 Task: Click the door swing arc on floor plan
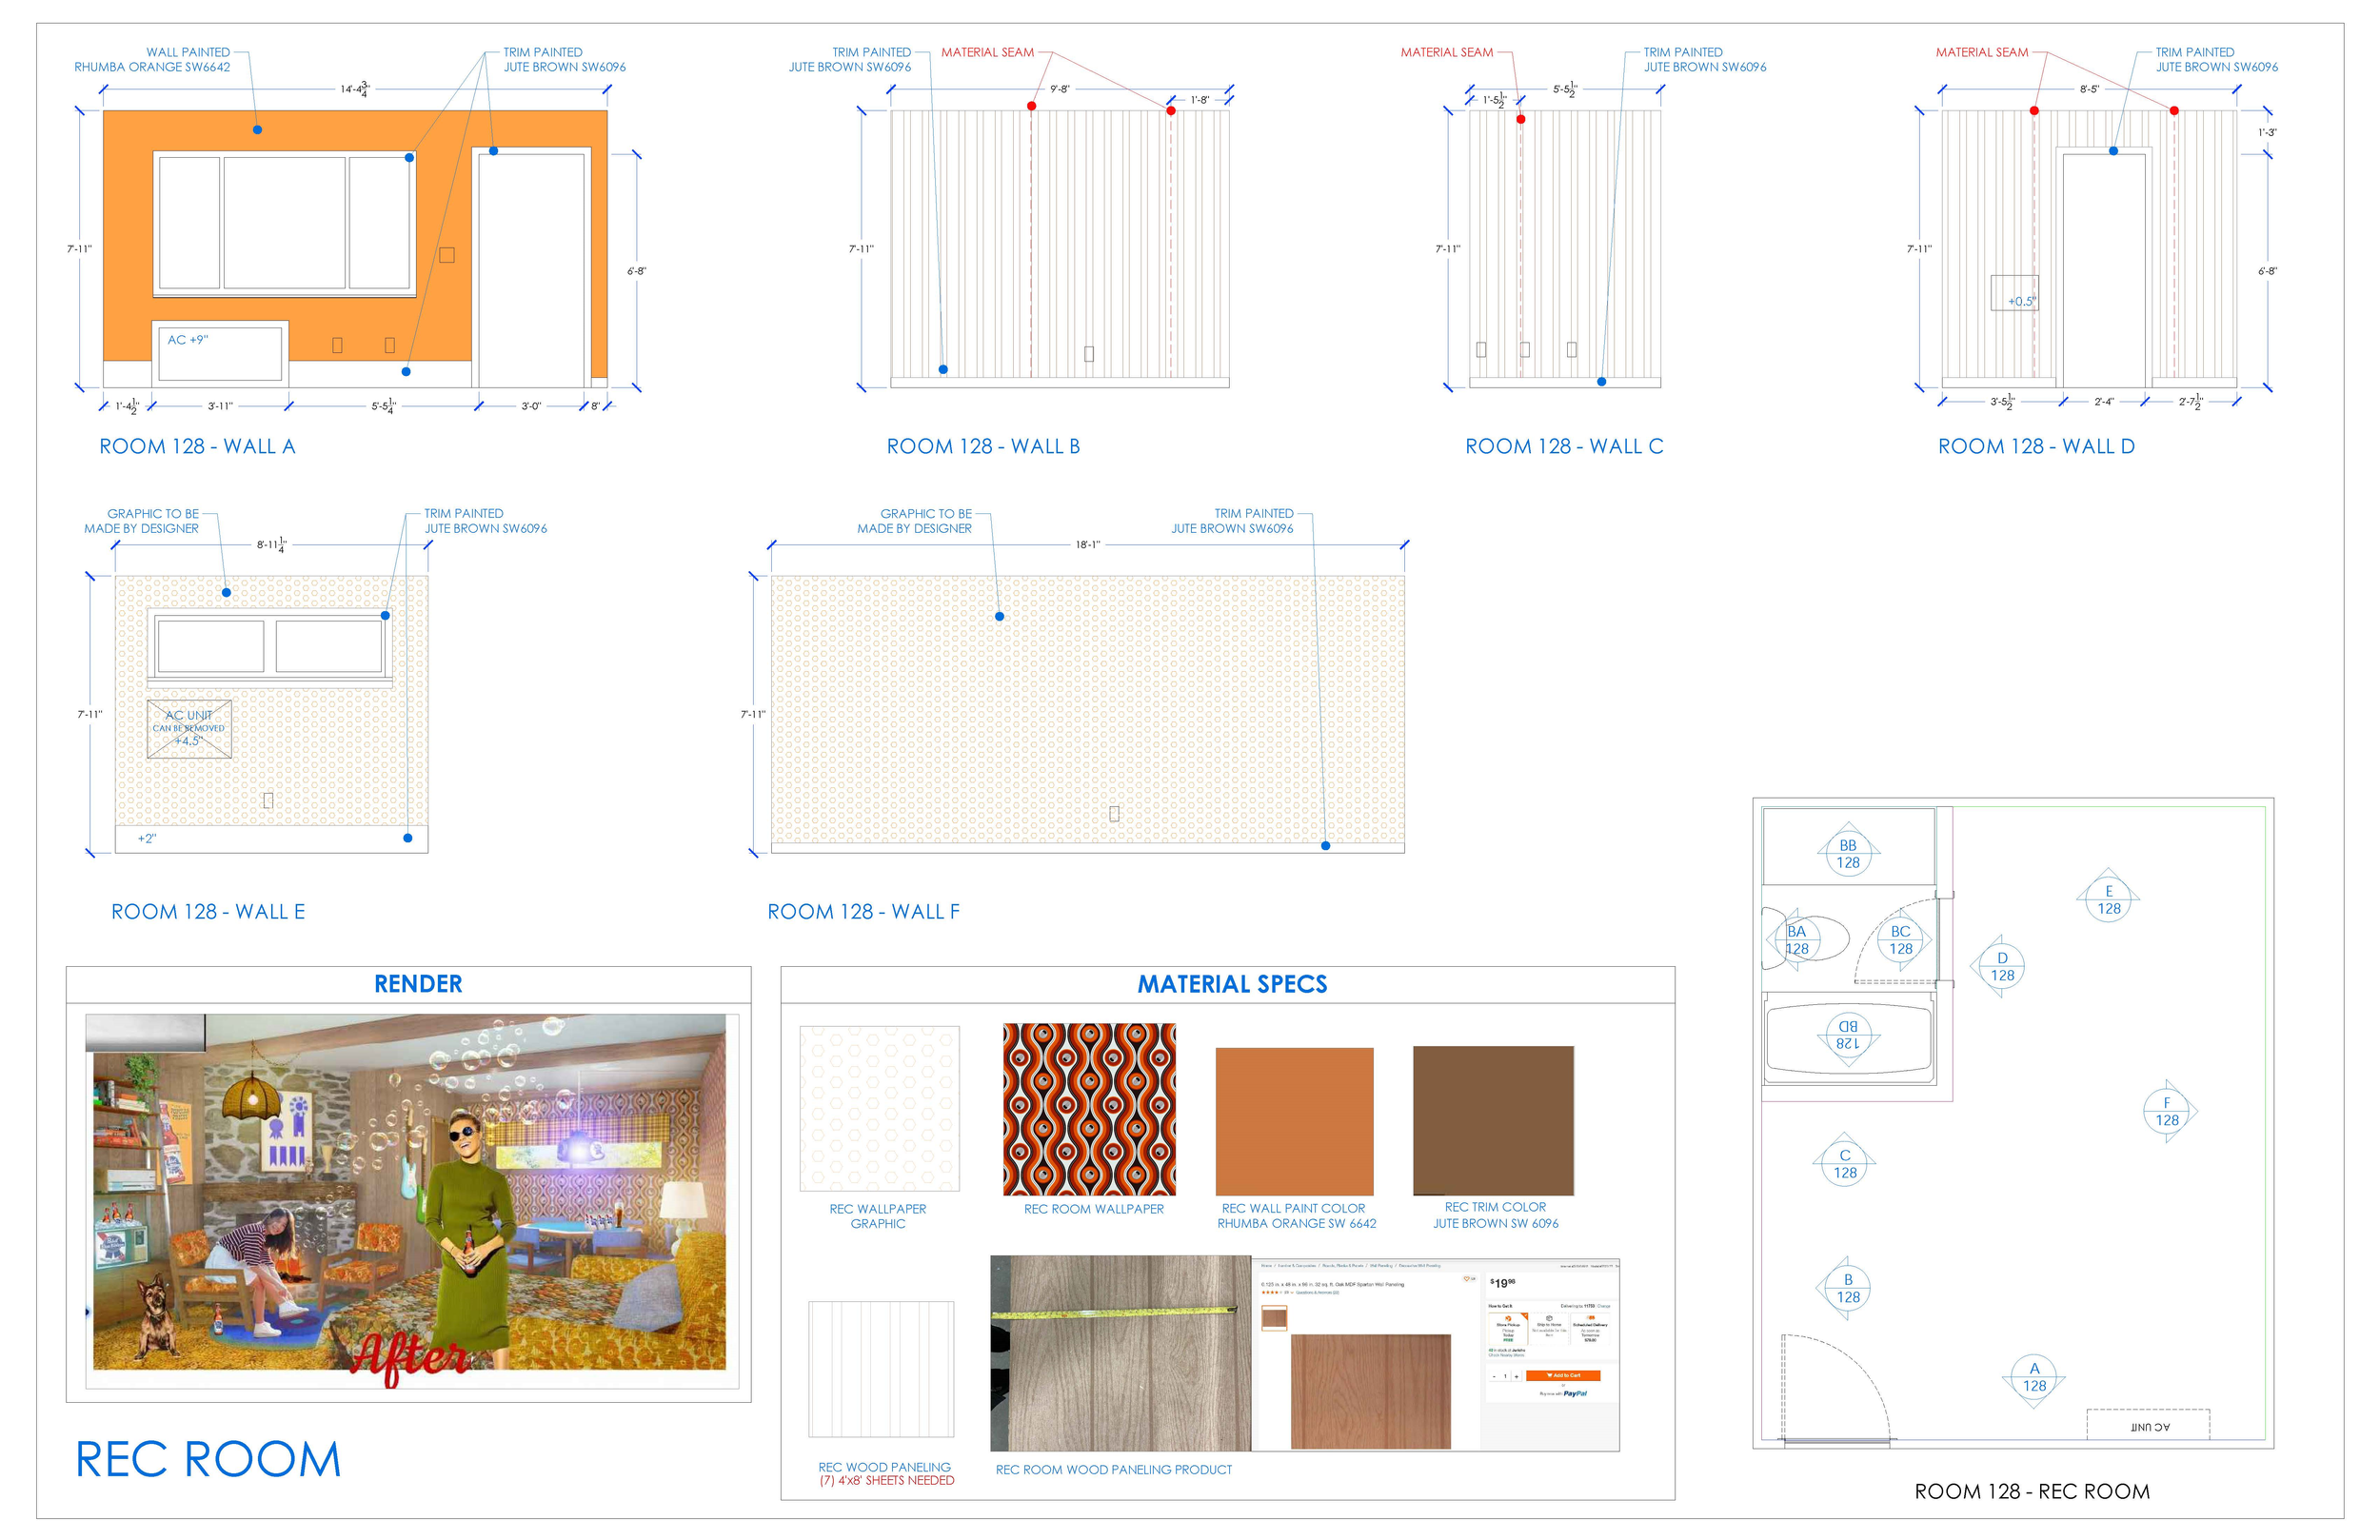pos(1838,1389)
